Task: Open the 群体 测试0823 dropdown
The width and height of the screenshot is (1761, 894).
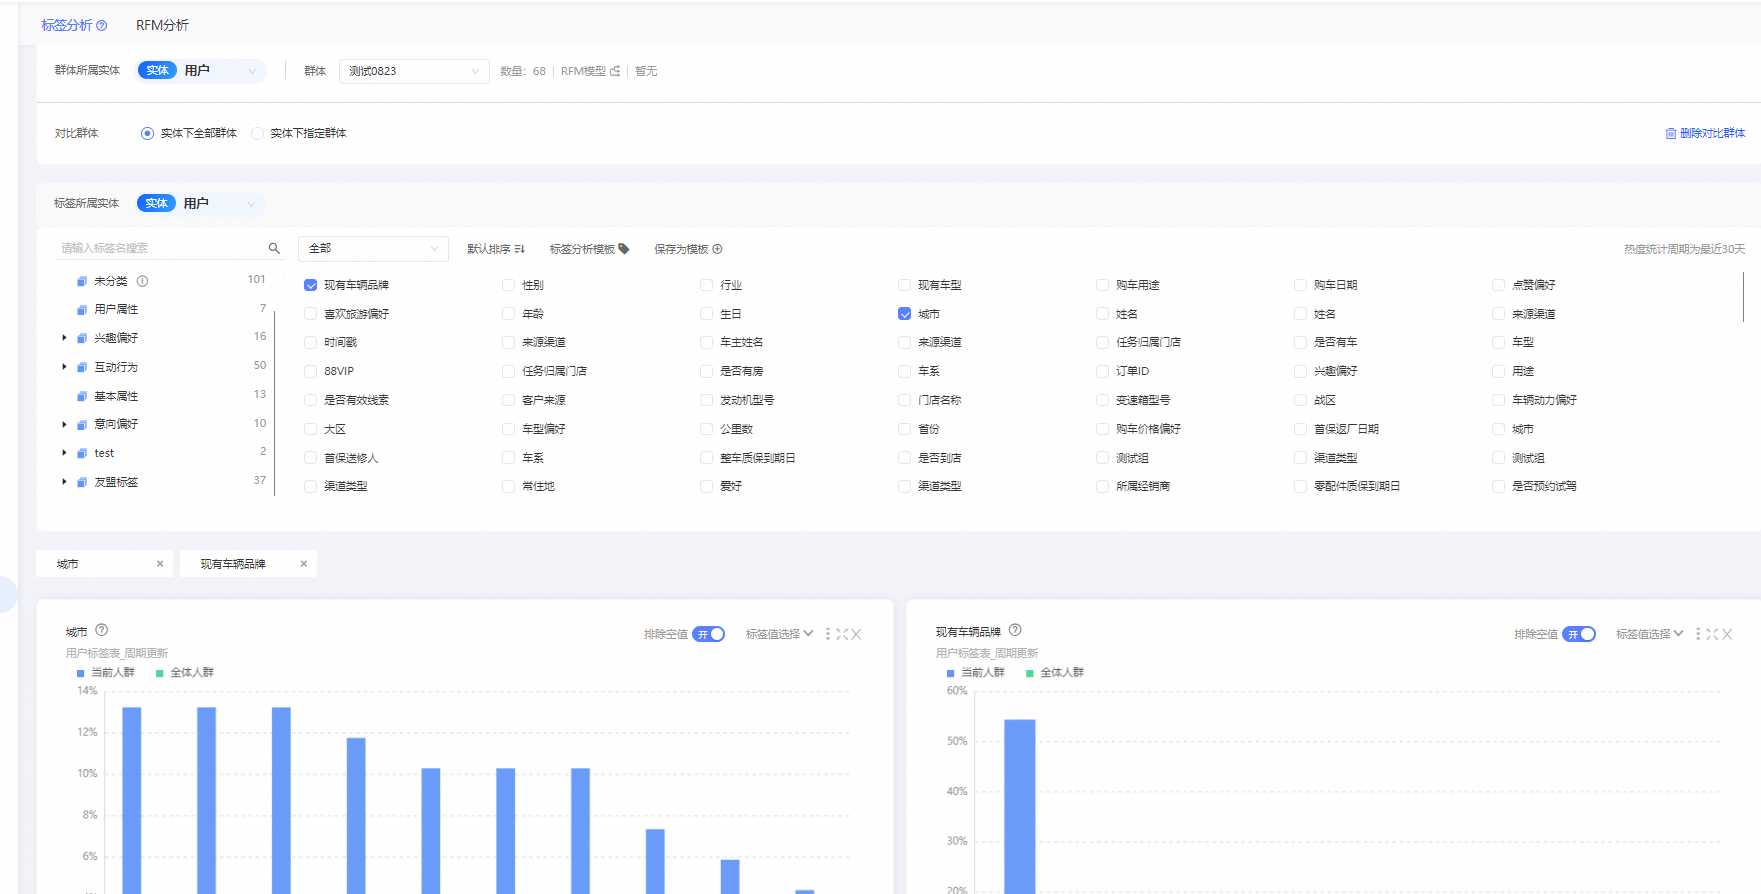Action: point(414,71)
